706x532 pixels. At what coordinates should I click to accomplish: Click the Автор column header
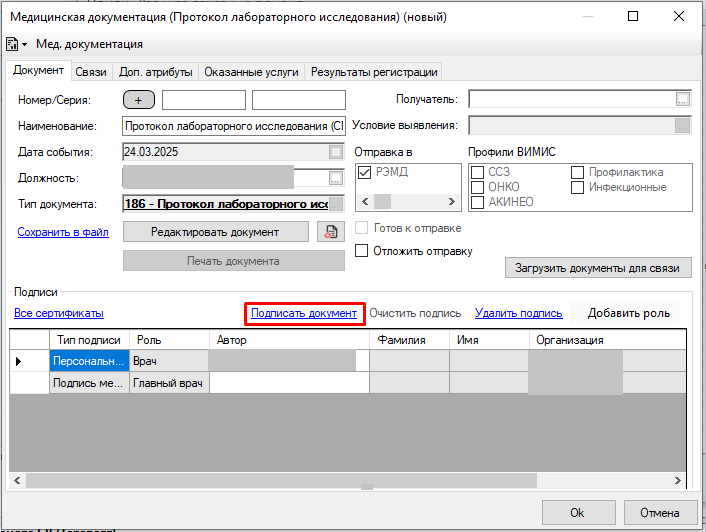click(290, 340)
